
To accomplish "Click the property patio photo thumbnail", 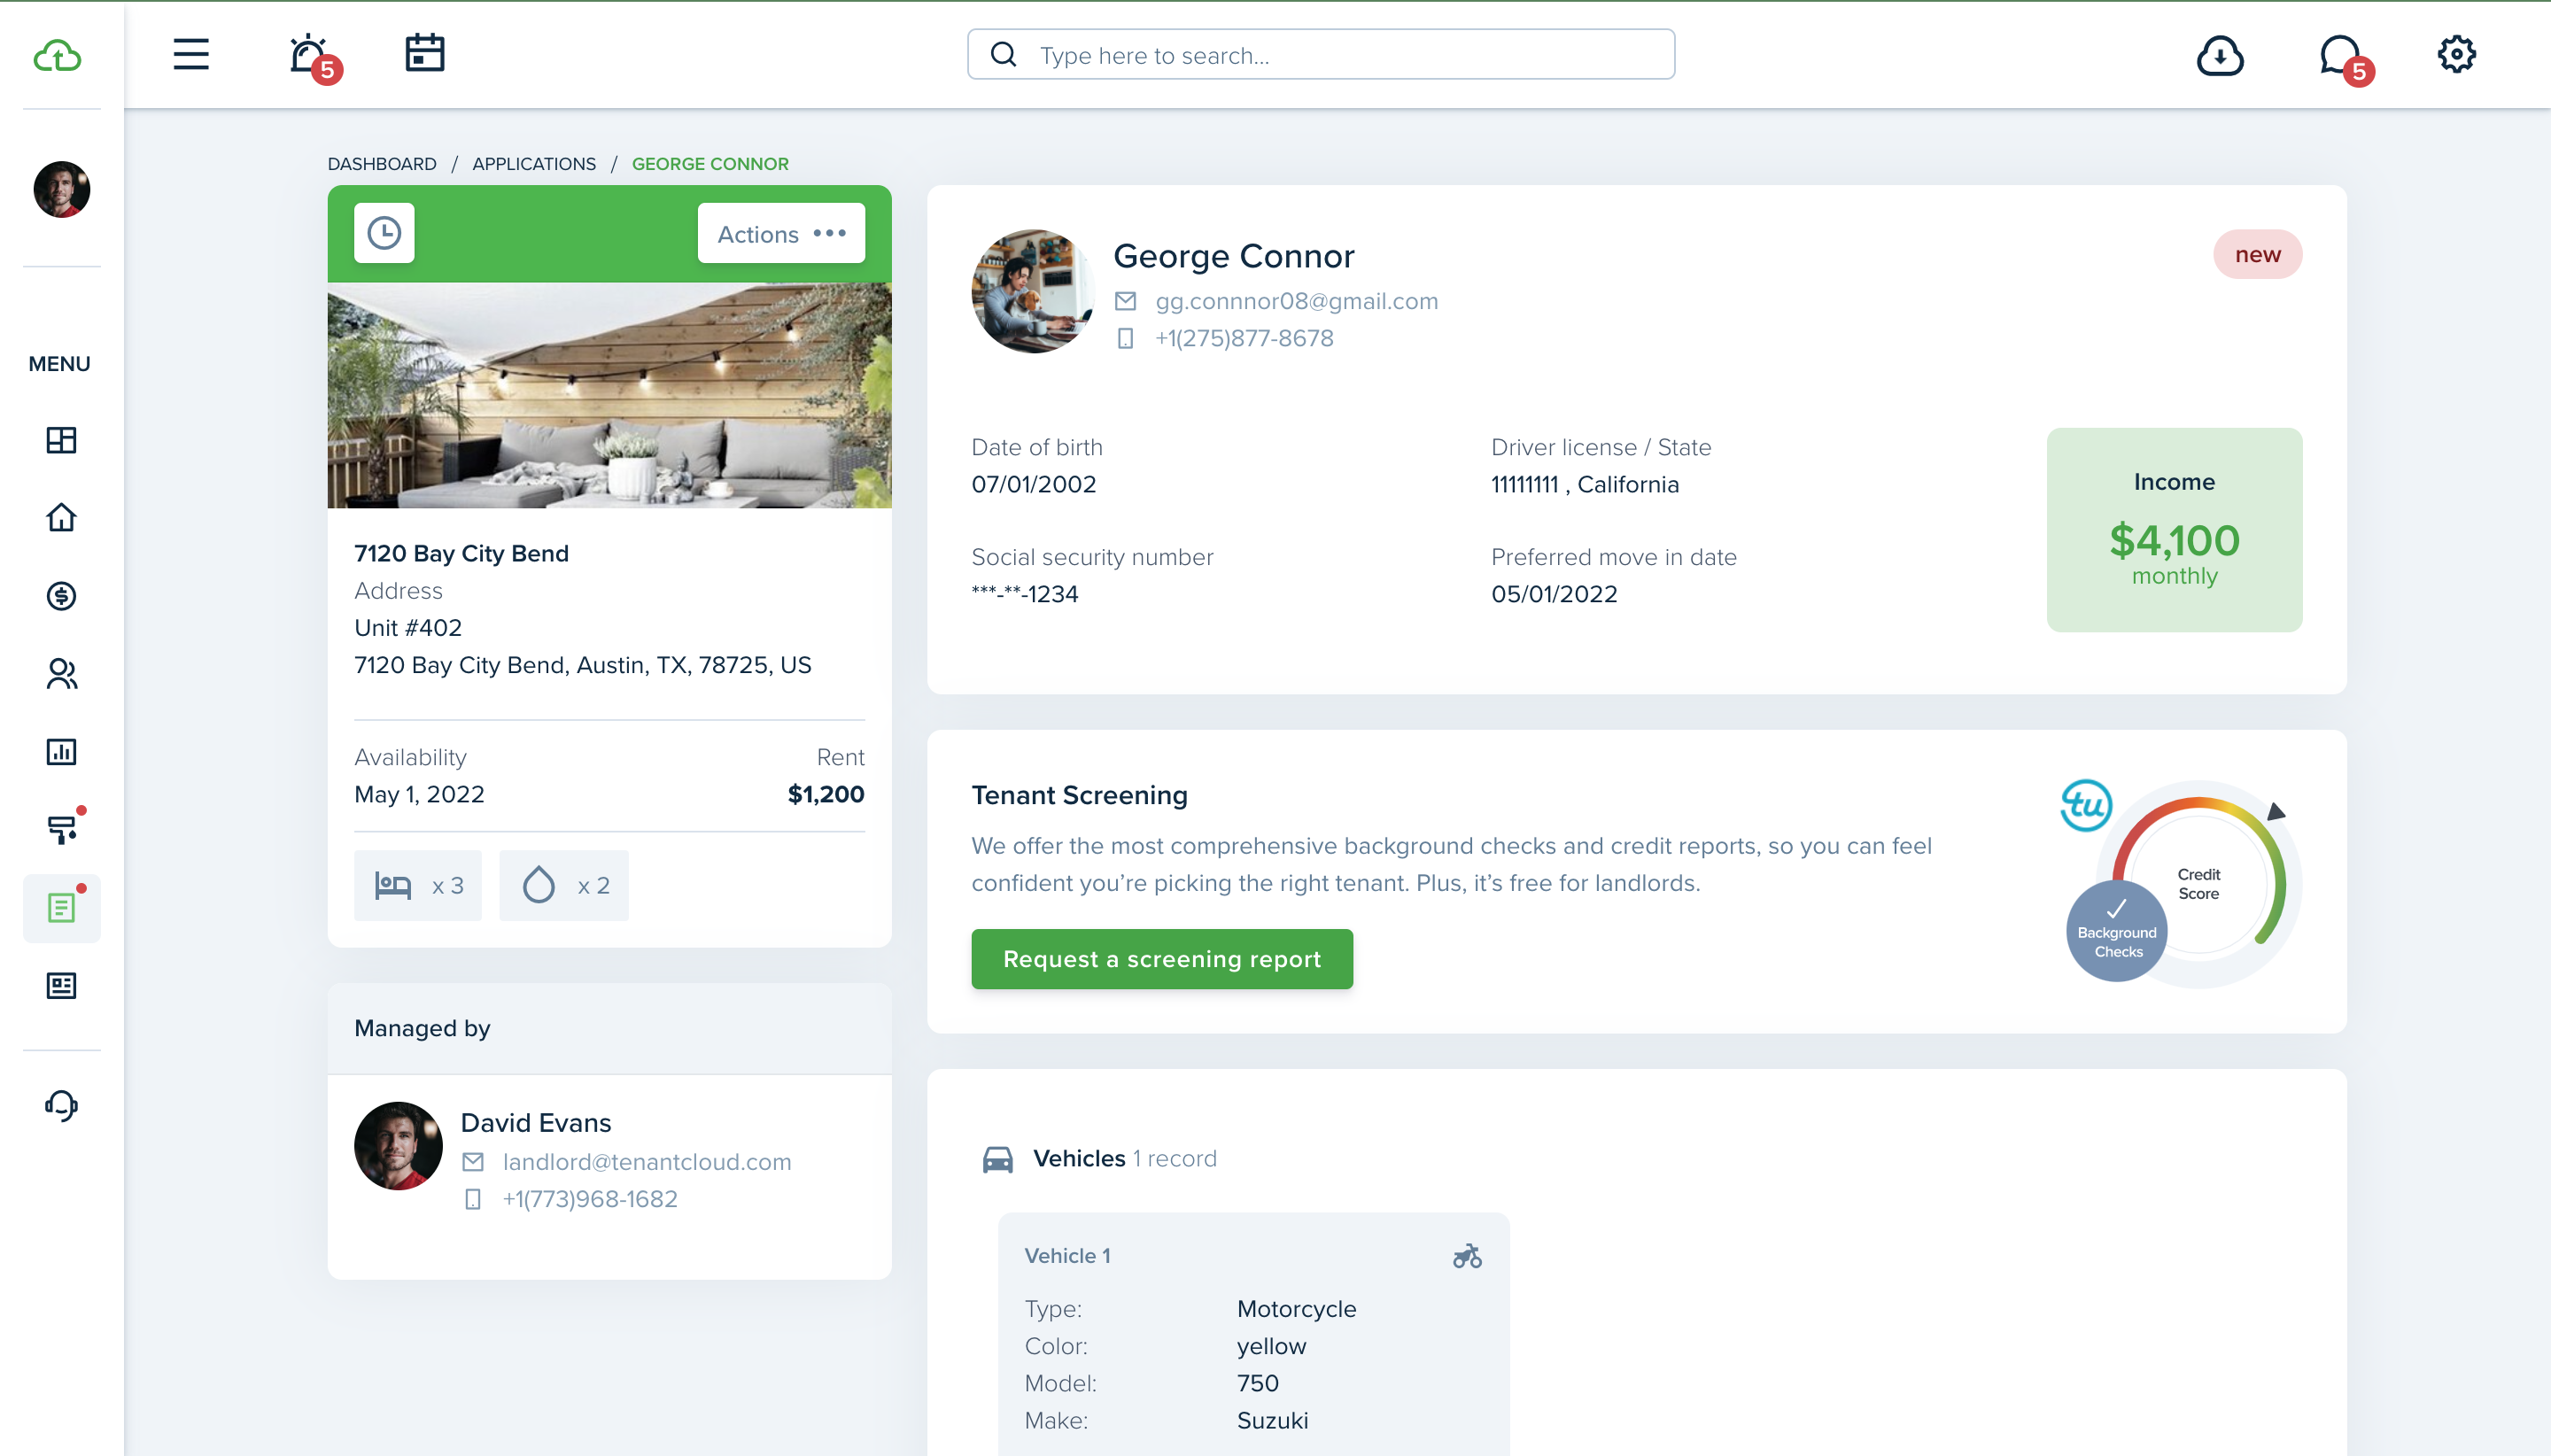I will [x=609, y=395].
